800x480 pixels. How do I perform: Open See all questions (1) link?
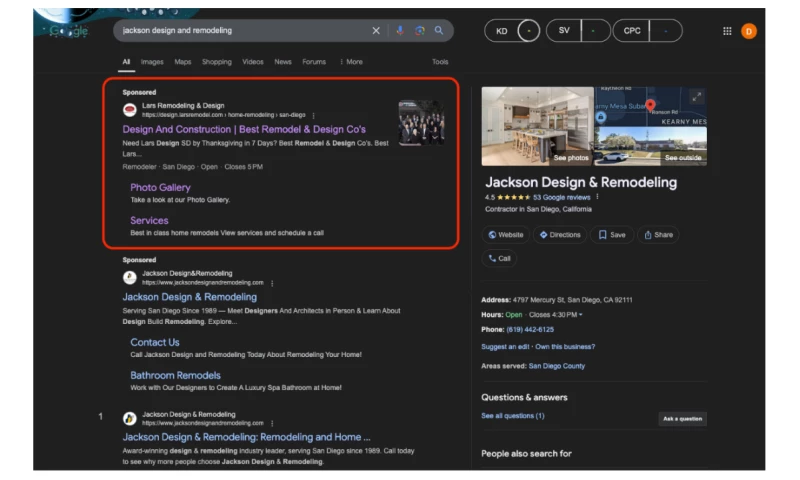(x=513, y=416)
